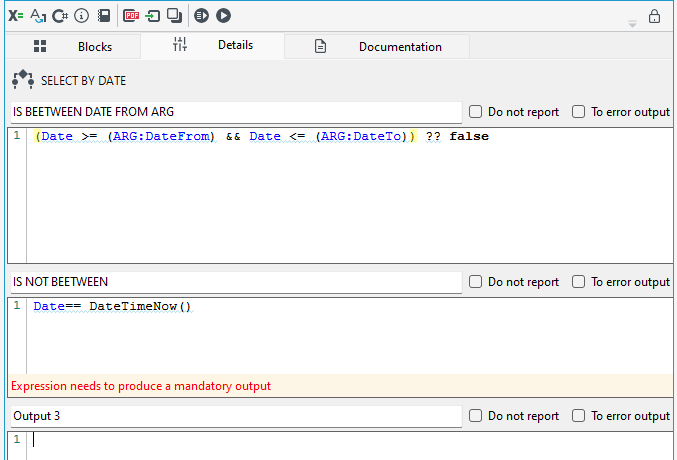Tick Do not report for Output 3

coord(475,416)
